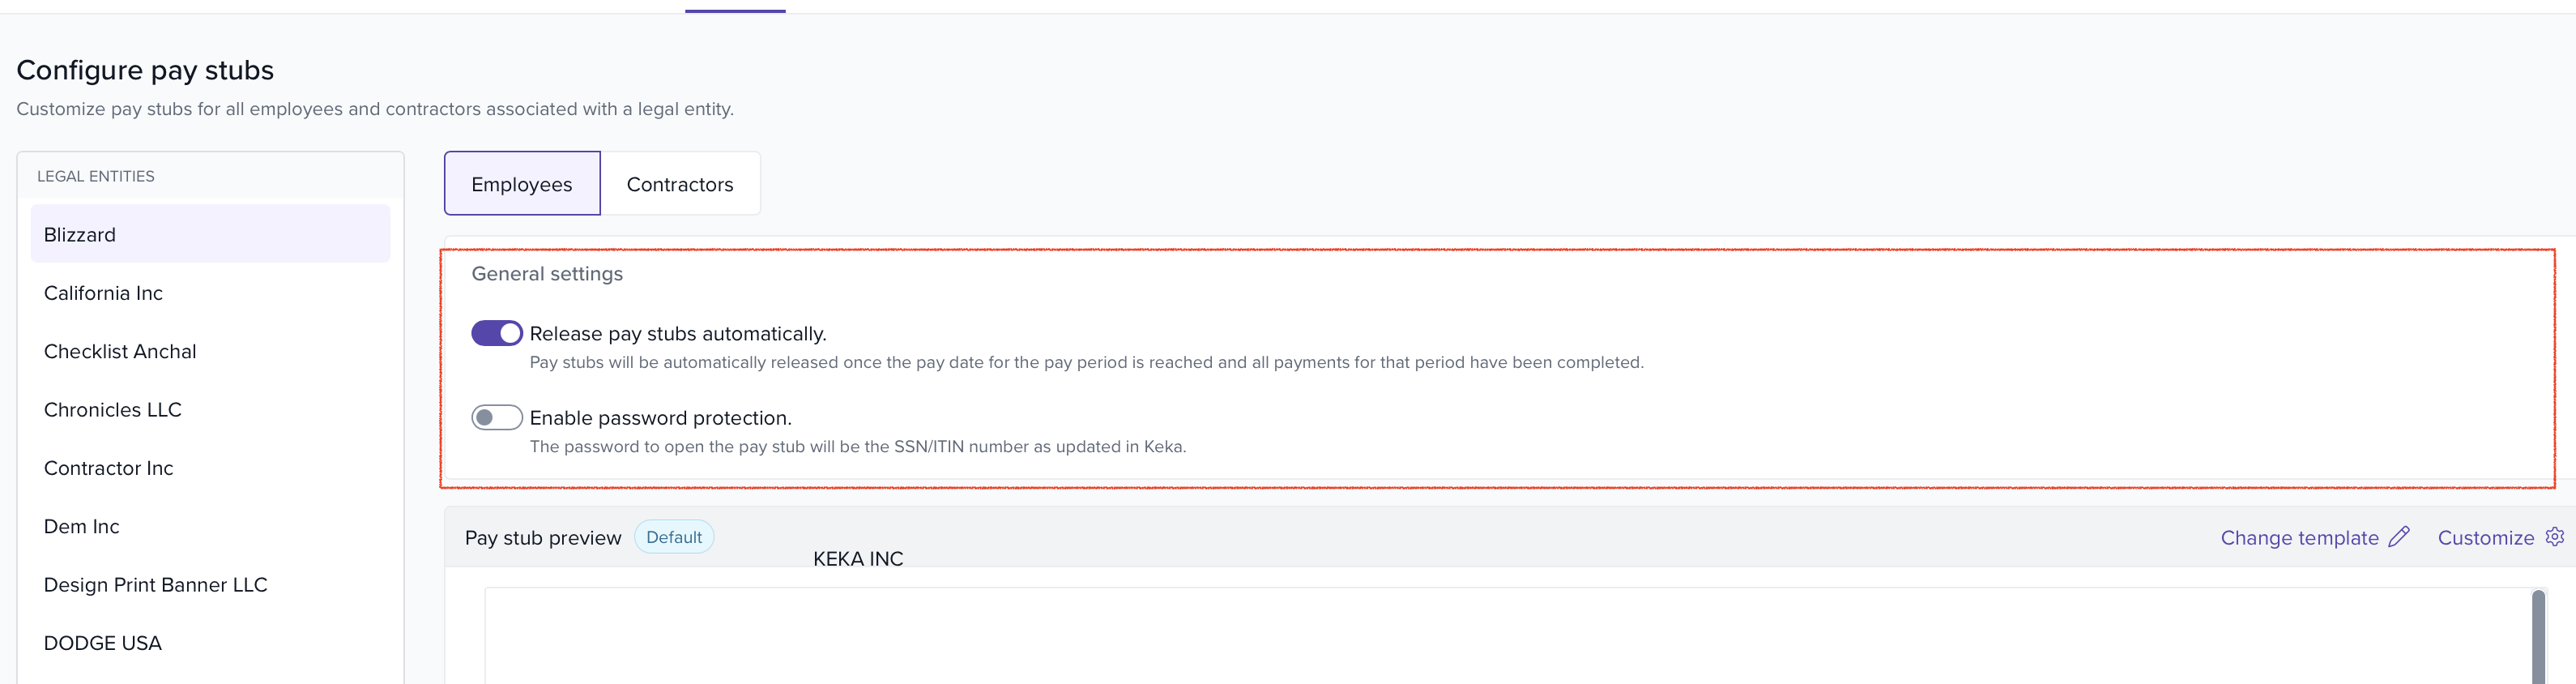The width and height of the screenshot is (2576, 684).
Task: Select California Inc legal entity
Action: 103,293
